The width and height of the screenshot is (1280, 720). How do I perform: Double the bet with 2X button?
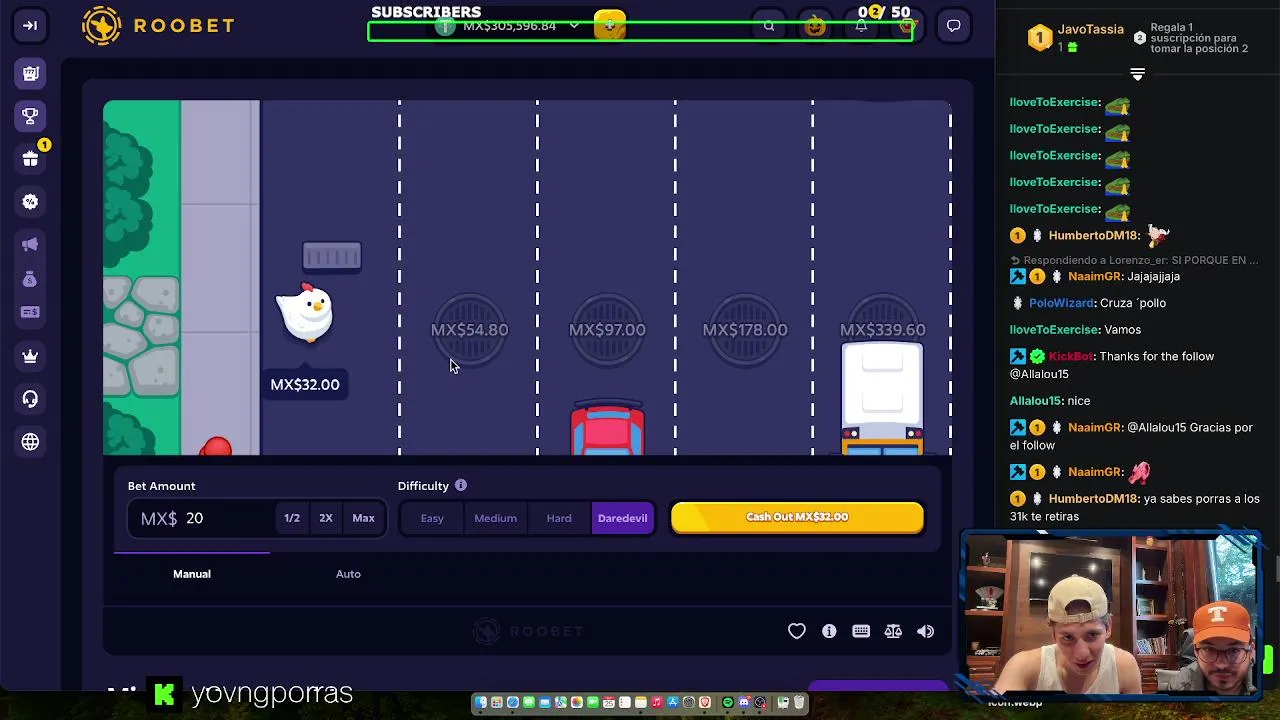[x=326, y=518]
